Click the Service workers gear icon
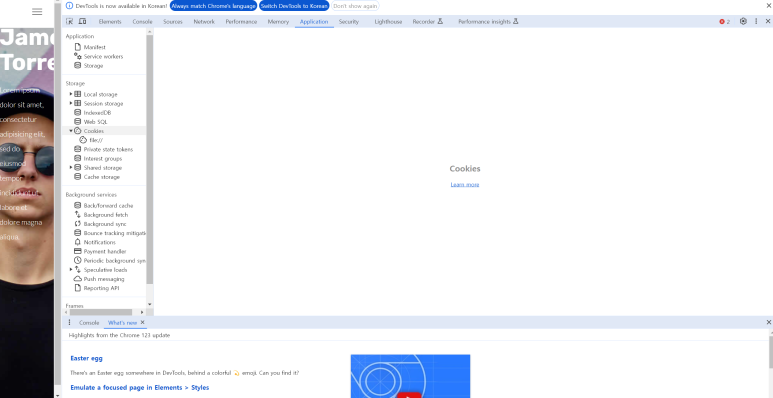This screenshot has height=398, width=773. click(77, 56)
